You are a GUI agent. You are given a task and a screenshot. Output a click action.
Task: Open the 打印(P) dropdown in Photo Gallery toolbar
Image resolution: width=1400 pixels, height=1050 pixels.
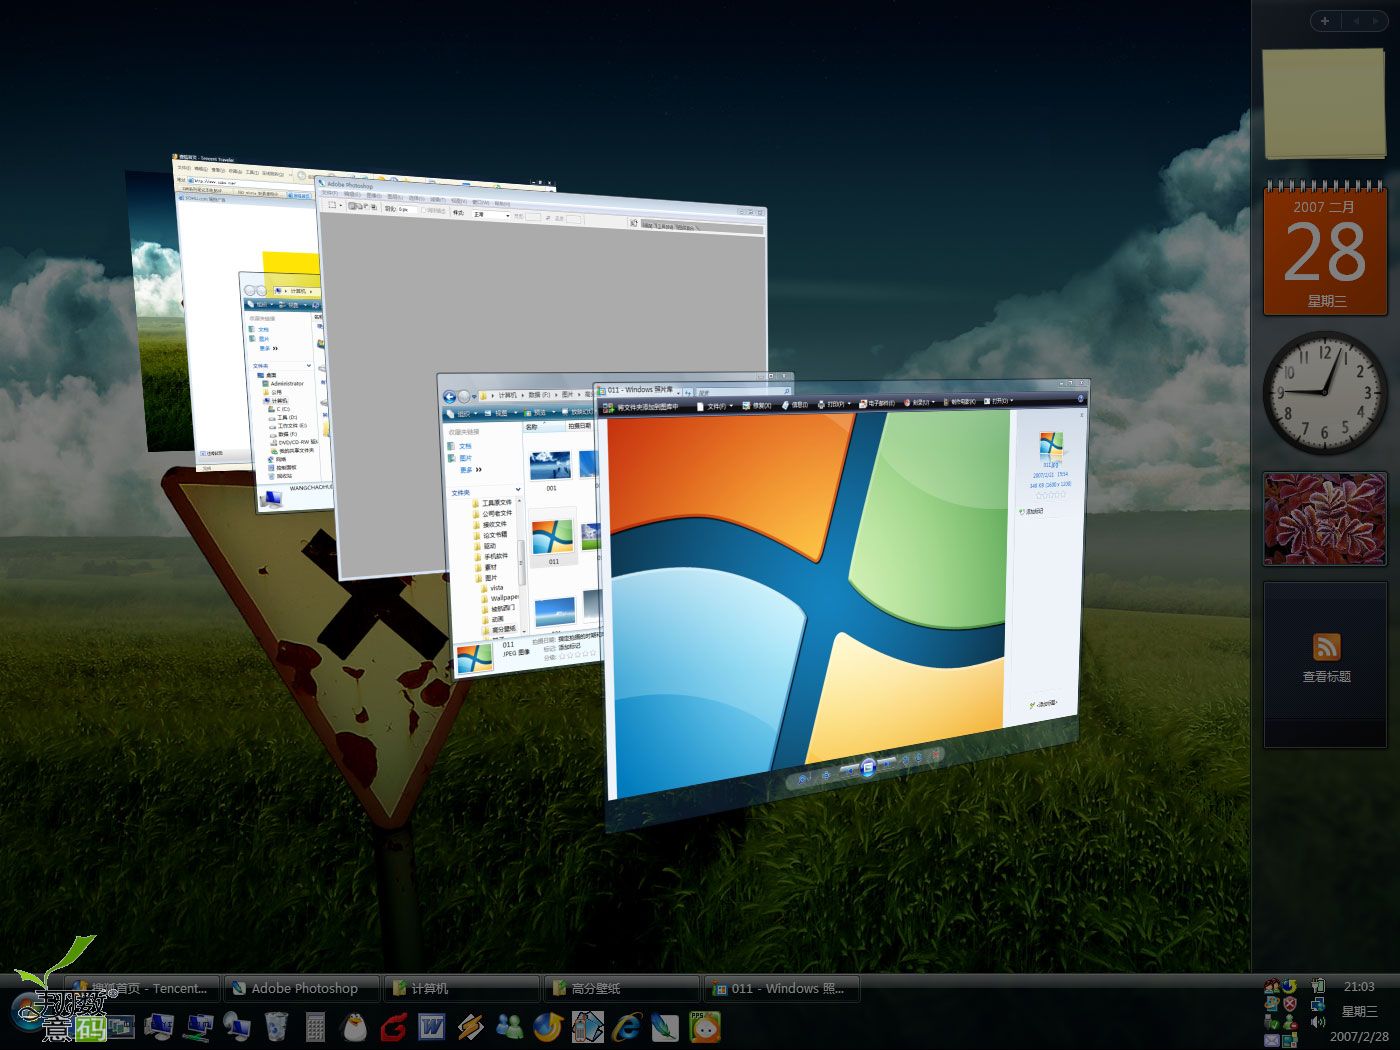tap(834, 404)
